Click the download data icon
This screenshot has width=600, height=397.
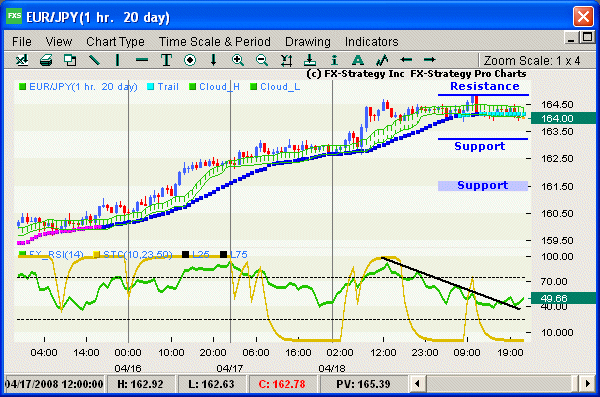click(310, 60)
